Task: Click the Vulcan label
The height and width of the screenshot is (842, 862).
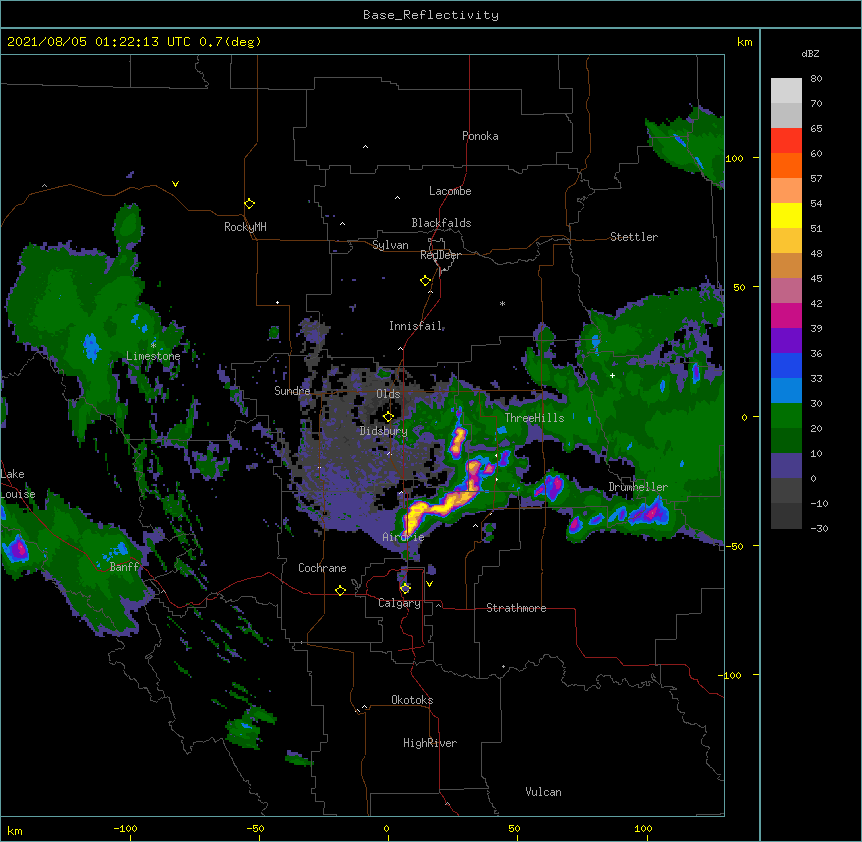Action: (543, 792)
